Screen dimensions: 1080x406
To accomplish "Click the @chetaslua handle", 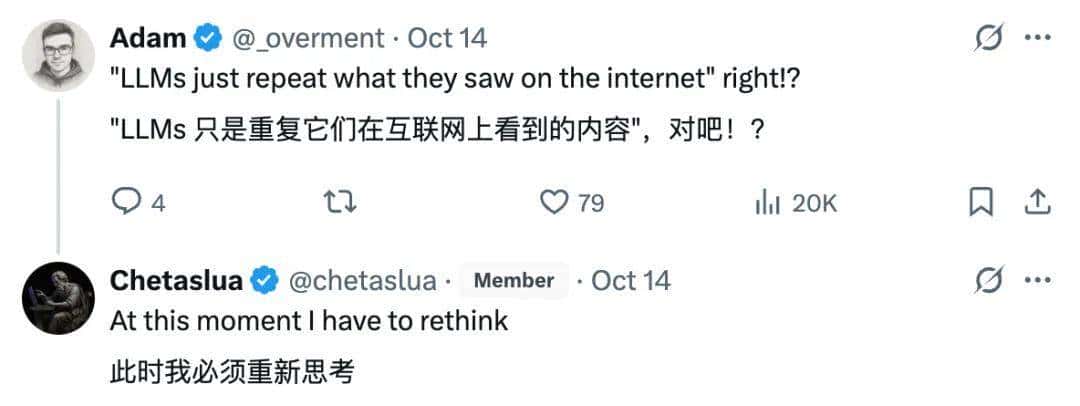I will [362, 281].
